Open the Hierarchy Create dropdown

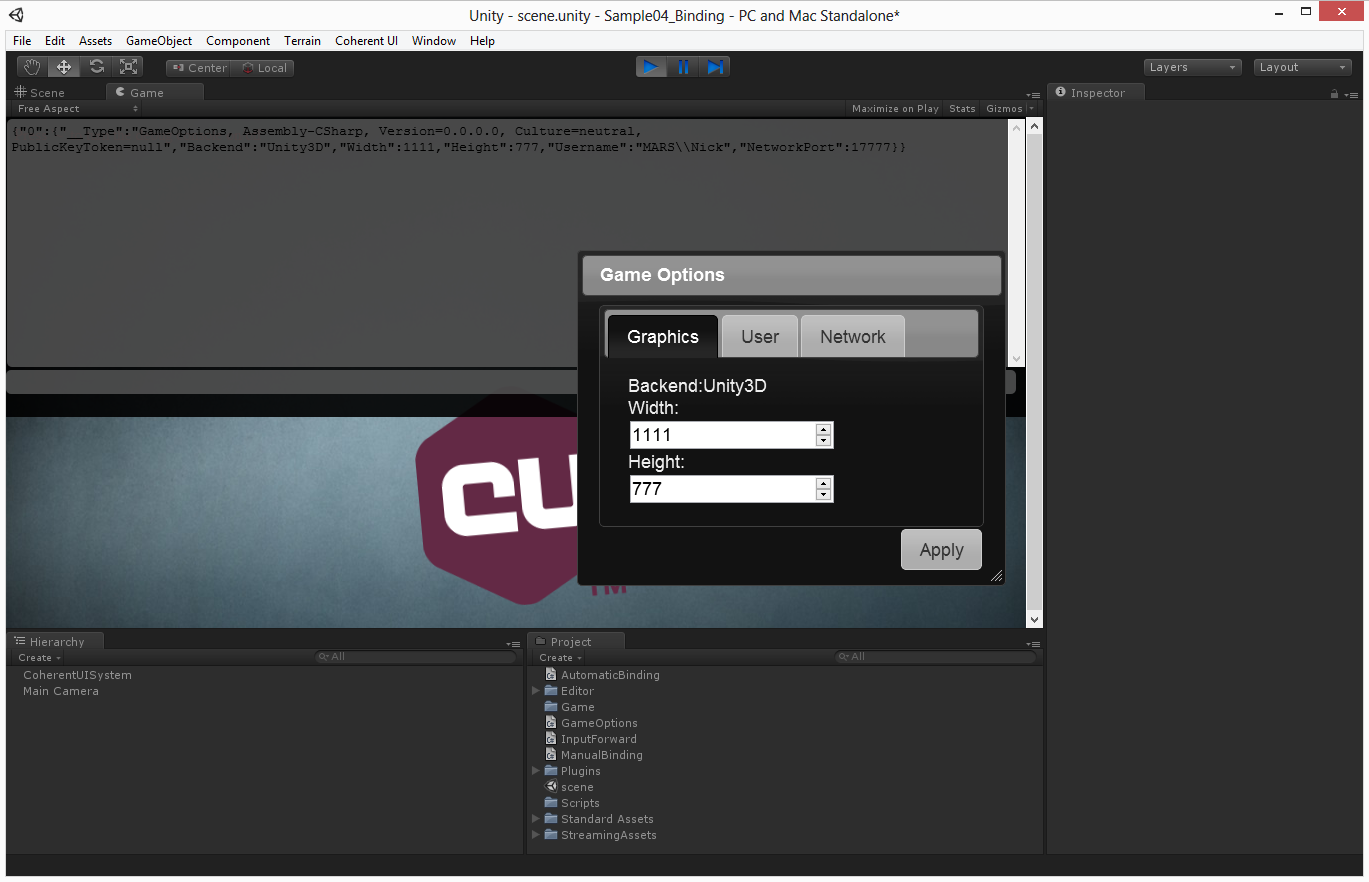(39, 657)
